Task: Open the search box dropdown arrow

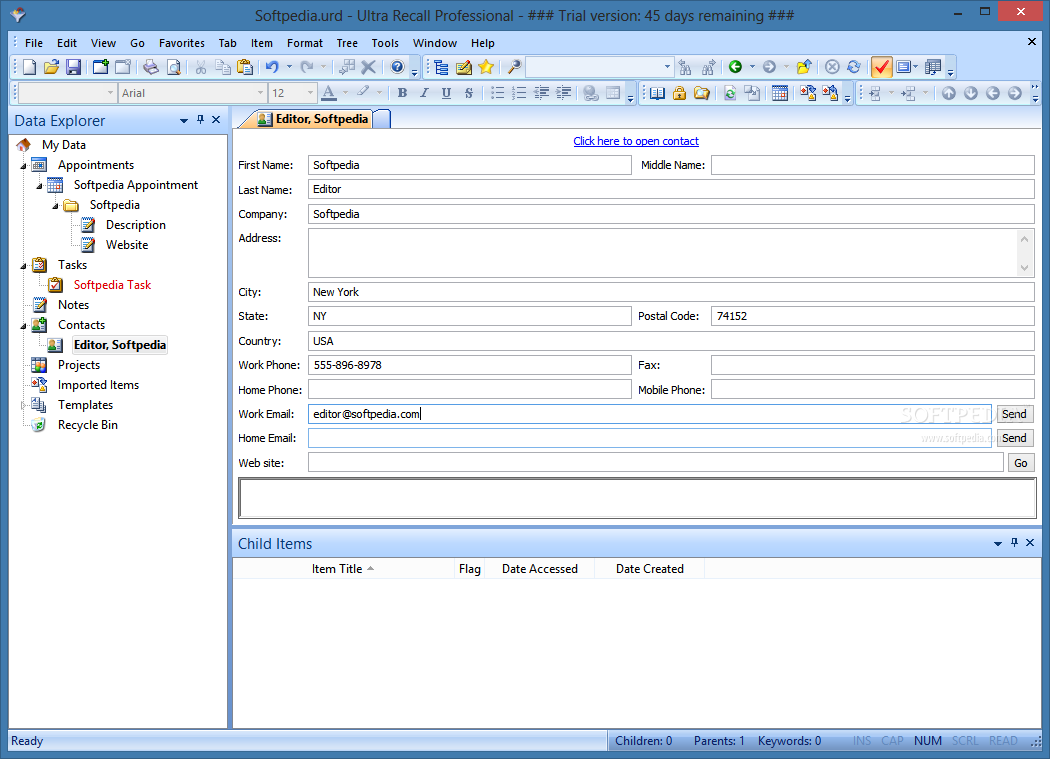Action: 667,67
